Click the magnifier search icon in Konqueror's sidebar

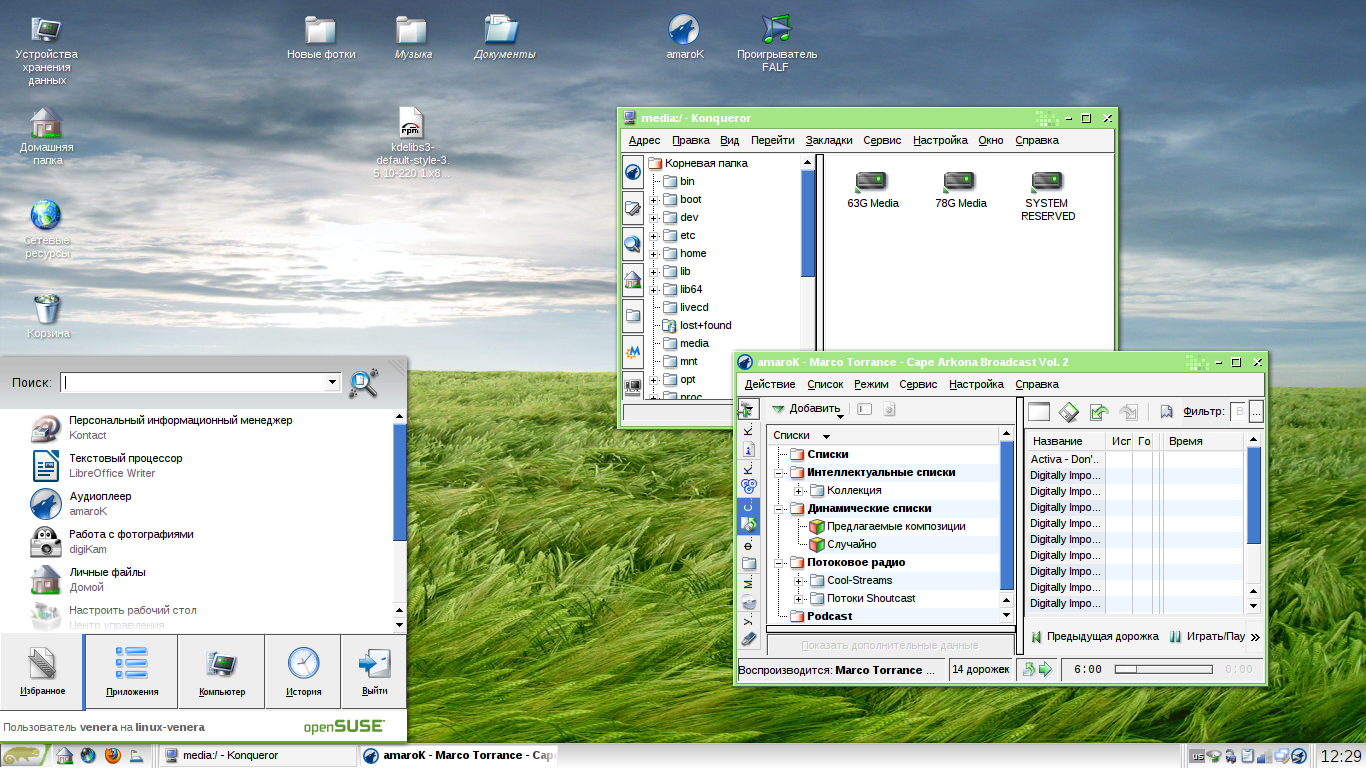(x=633, y=243)
